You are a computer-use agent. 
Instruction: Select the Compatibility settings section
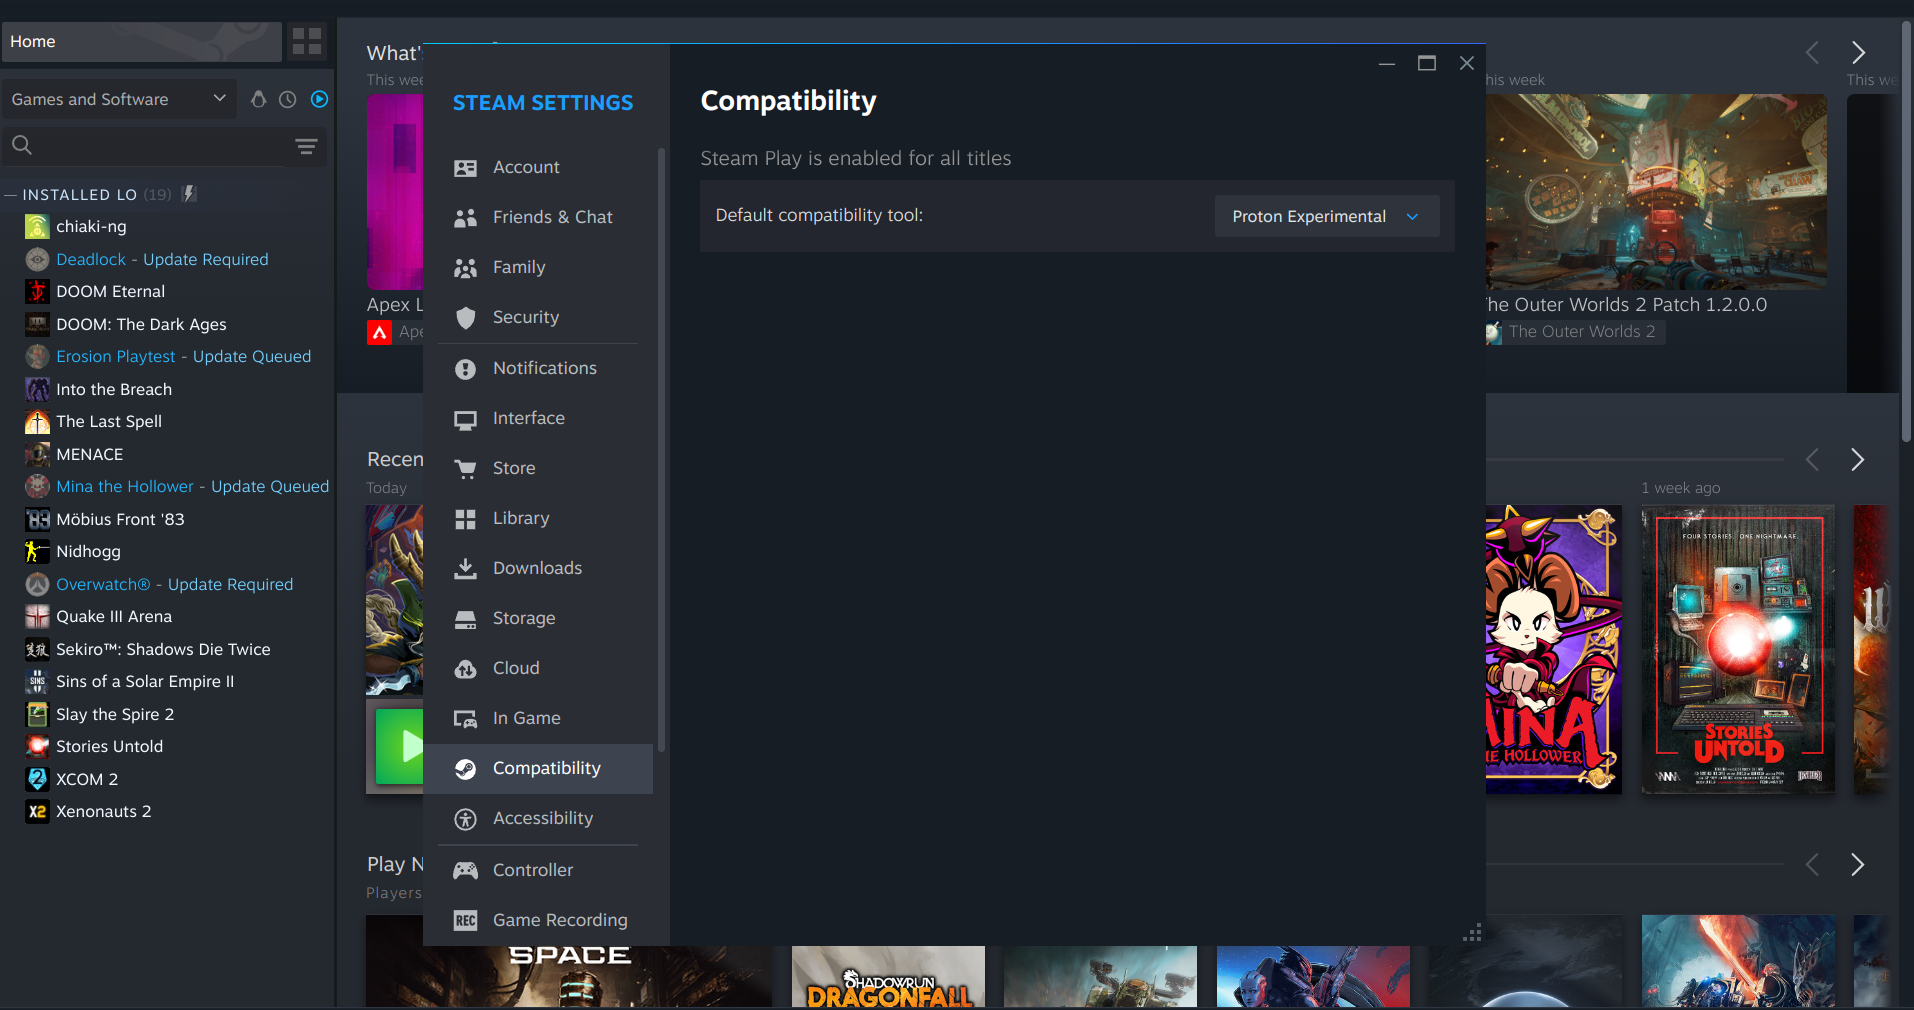(538, 769)
